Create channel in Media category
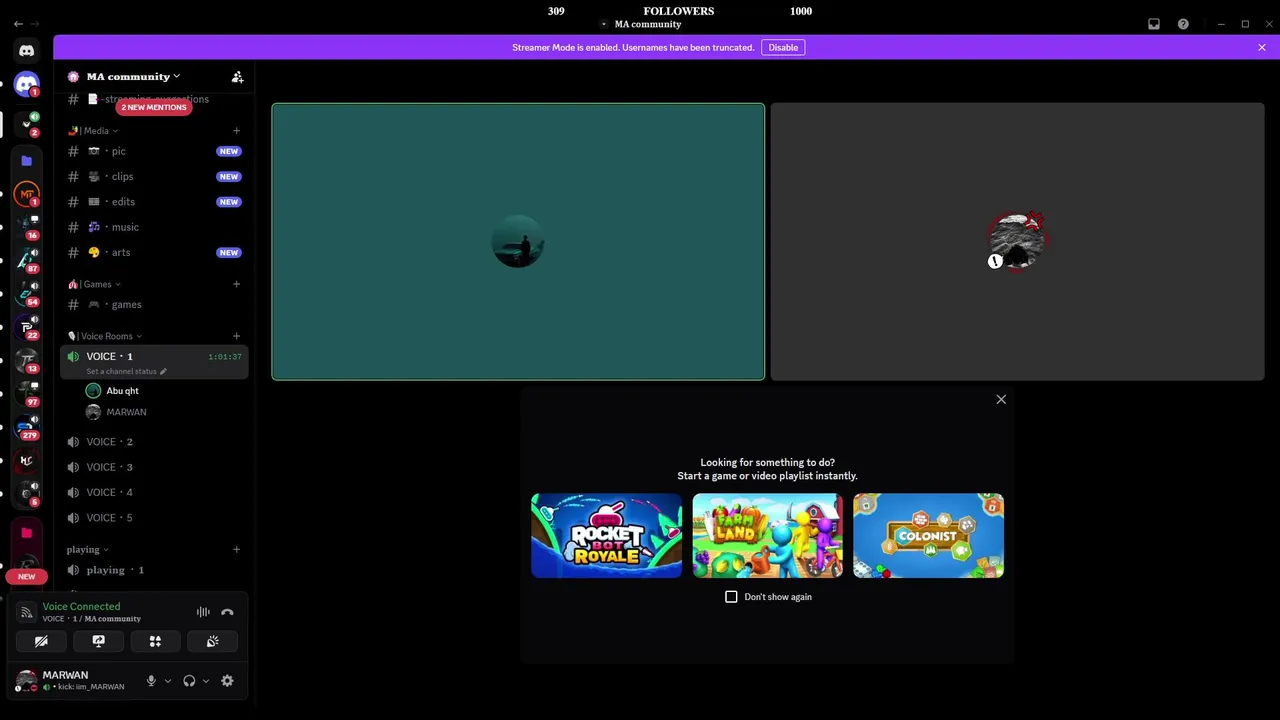Screen dimensions: 1280x720 coord(236,131)
